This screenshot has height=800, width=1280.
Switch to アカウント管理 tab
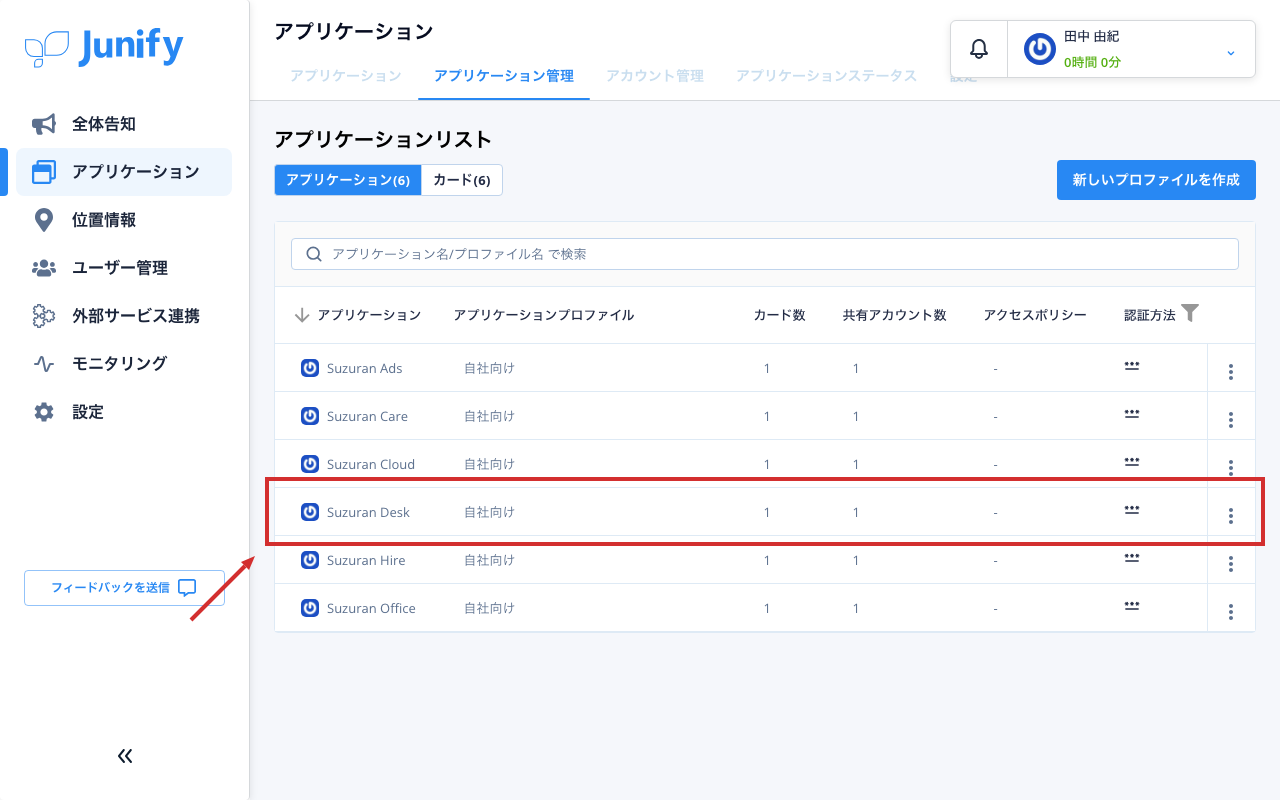coord(655,76)
